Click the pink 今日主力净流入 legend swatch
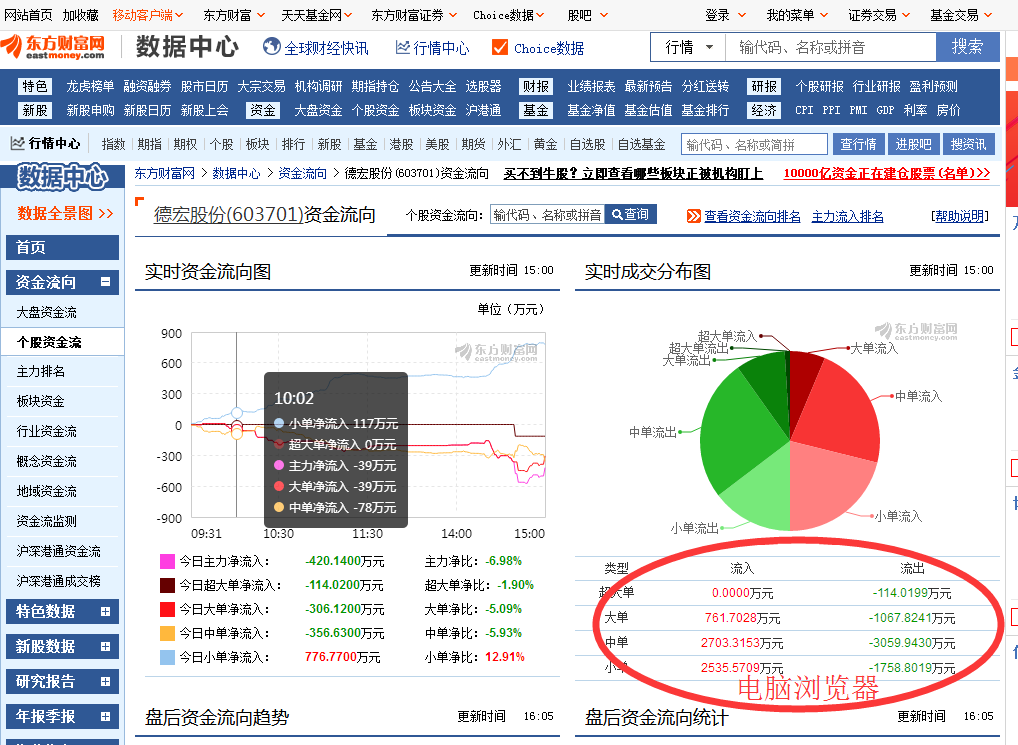 (x=167, y=561)
